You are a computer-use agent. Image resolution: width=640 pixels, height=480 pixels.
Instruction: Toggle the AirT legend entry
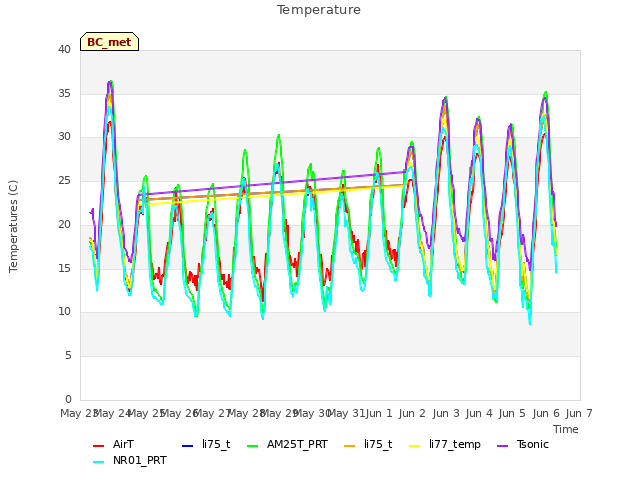point(113,444)
